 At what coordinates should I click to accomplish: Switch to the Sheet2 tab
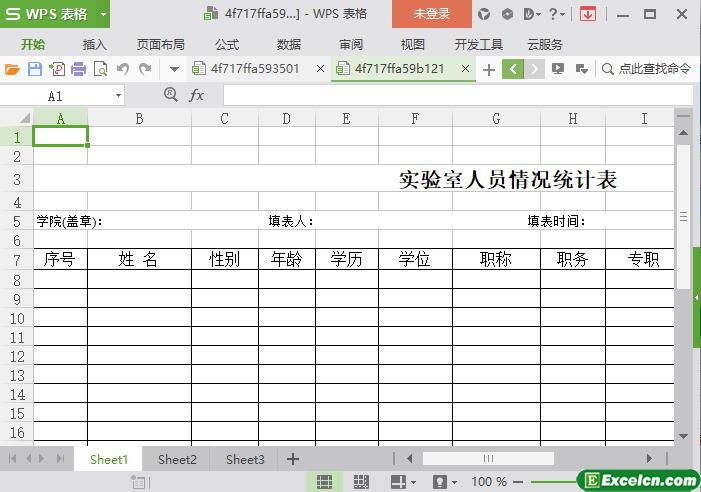tap(177, 459)
